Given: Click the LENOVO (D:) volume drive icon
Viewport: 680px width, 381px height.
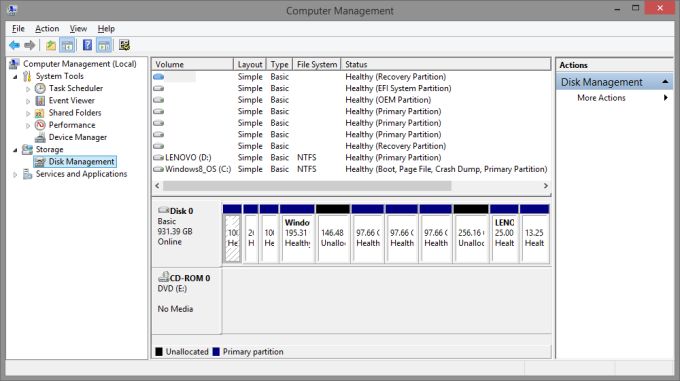Looking at the screenshot, I should click(158, 158).
